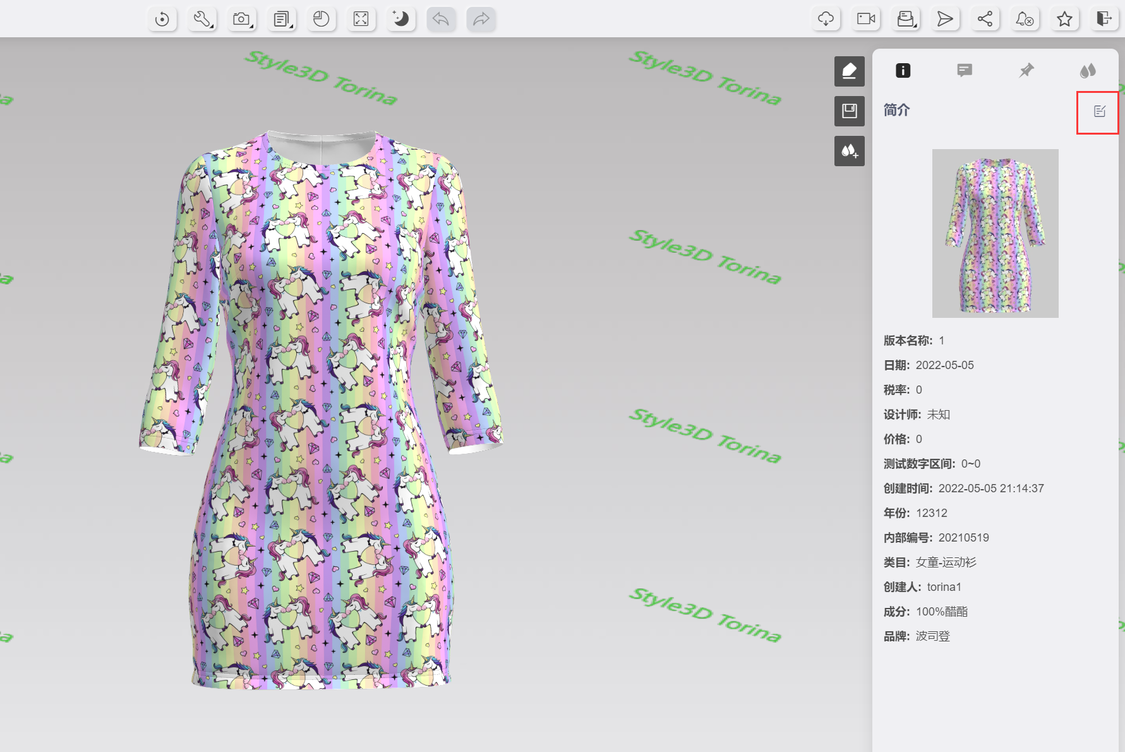Click the redo arrow button

tap(481, 19)
